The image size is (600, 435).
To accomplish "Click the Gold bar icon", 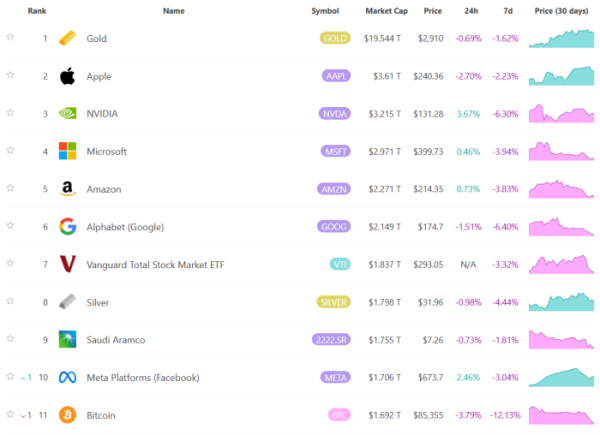I will [x=67, y=38].
